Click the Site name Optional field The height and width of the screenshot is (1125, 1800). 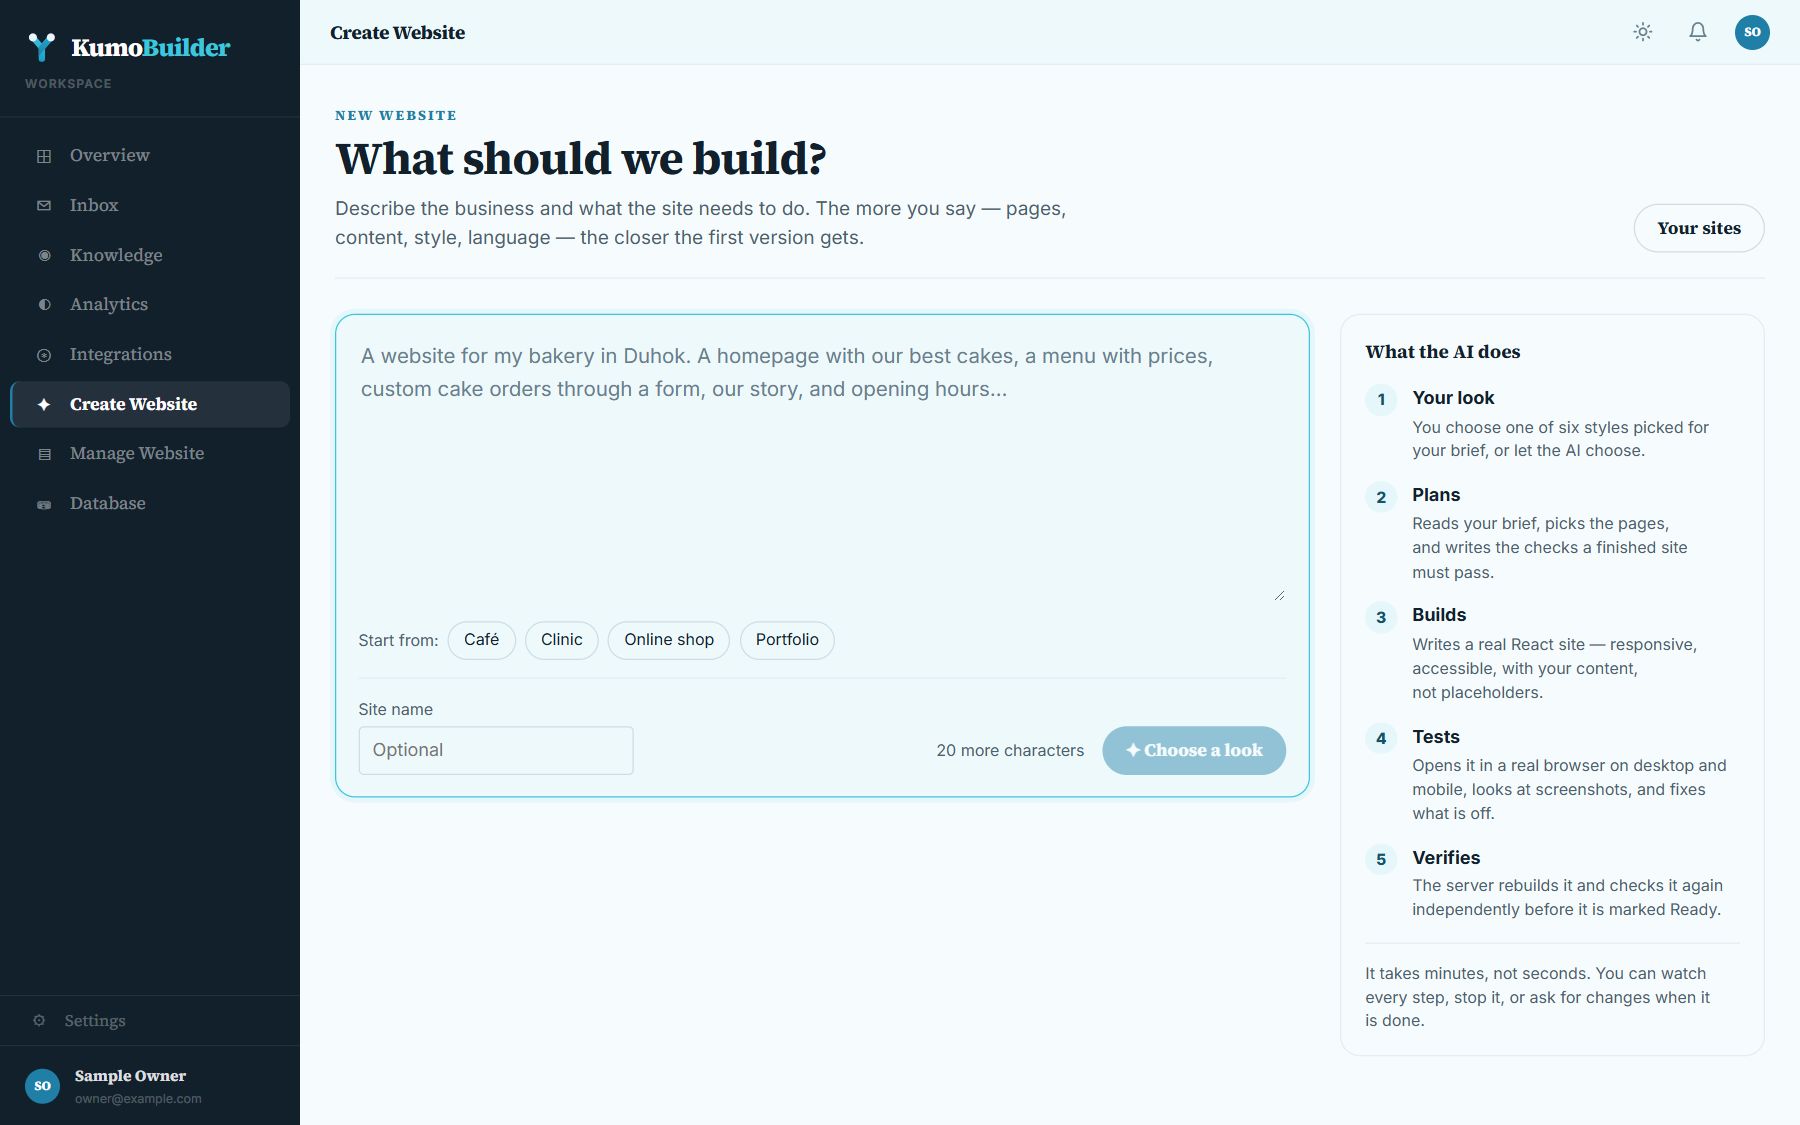496,750
